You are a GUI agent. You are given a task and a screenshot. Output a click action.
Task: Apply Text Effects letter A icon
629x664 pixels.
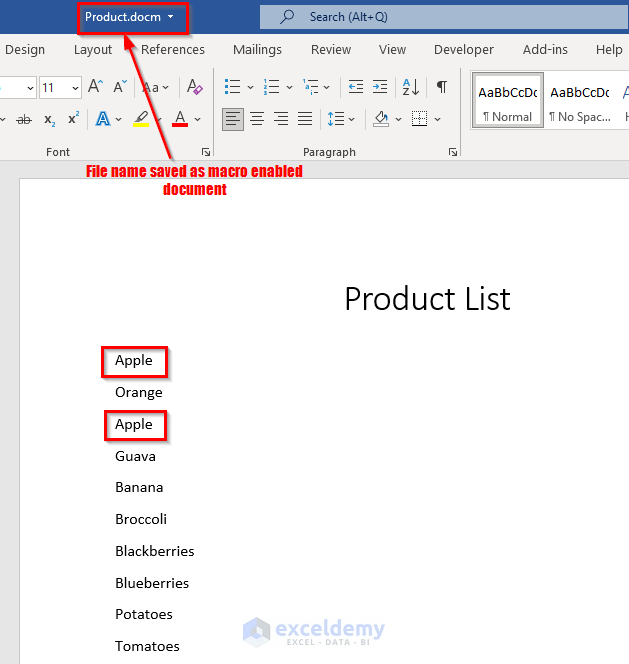(x=103, y=119)
